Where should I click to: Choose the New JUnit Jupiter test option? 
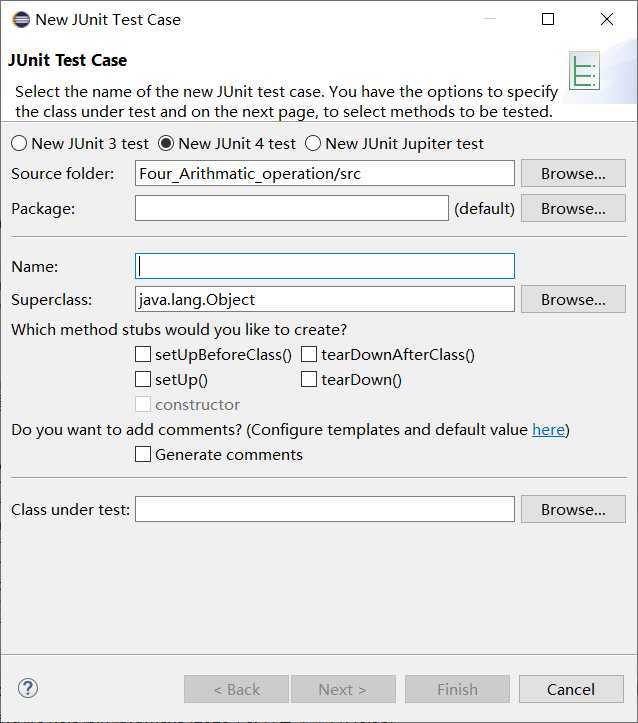(x=314, y=144)
